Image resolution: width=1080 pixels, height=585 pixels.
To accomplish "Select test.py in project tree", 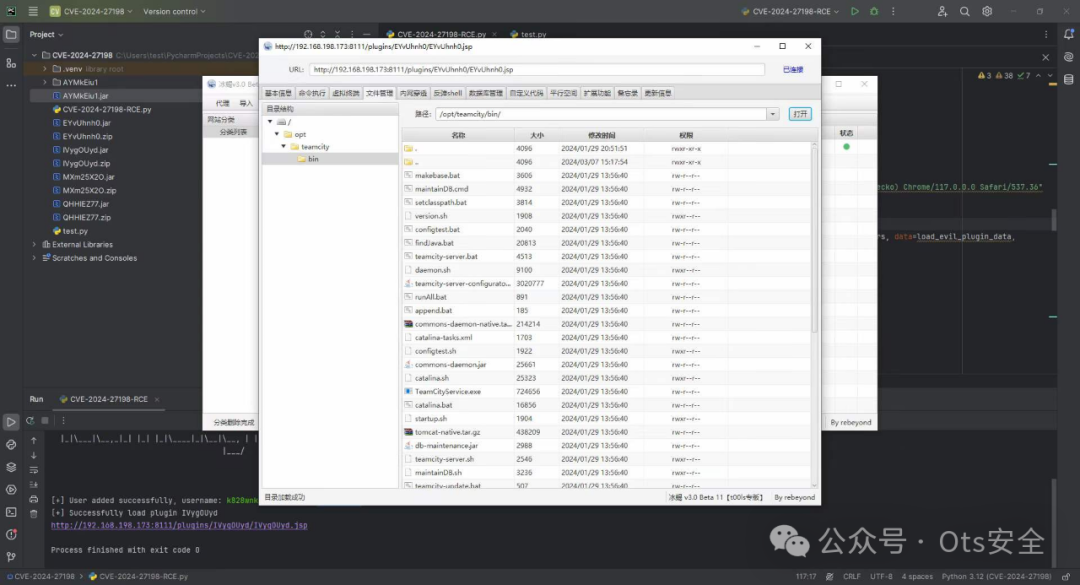I will pos(75,231).
